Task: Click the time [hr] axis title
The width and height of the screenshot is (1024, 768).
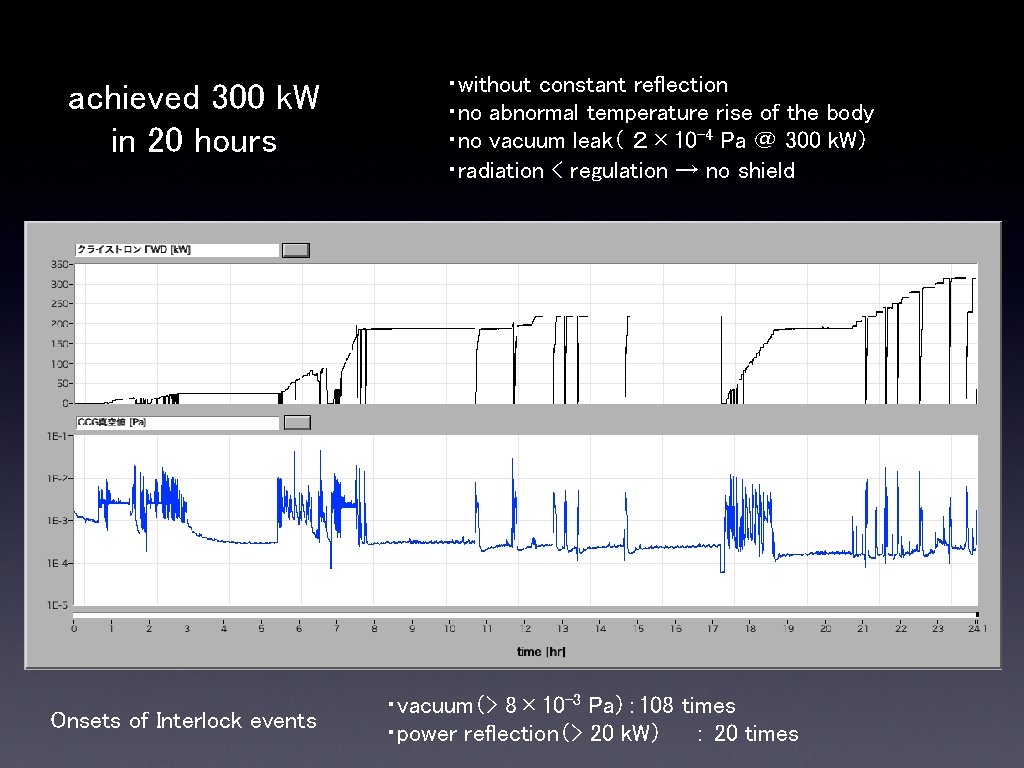Action: tap(541, 652)
